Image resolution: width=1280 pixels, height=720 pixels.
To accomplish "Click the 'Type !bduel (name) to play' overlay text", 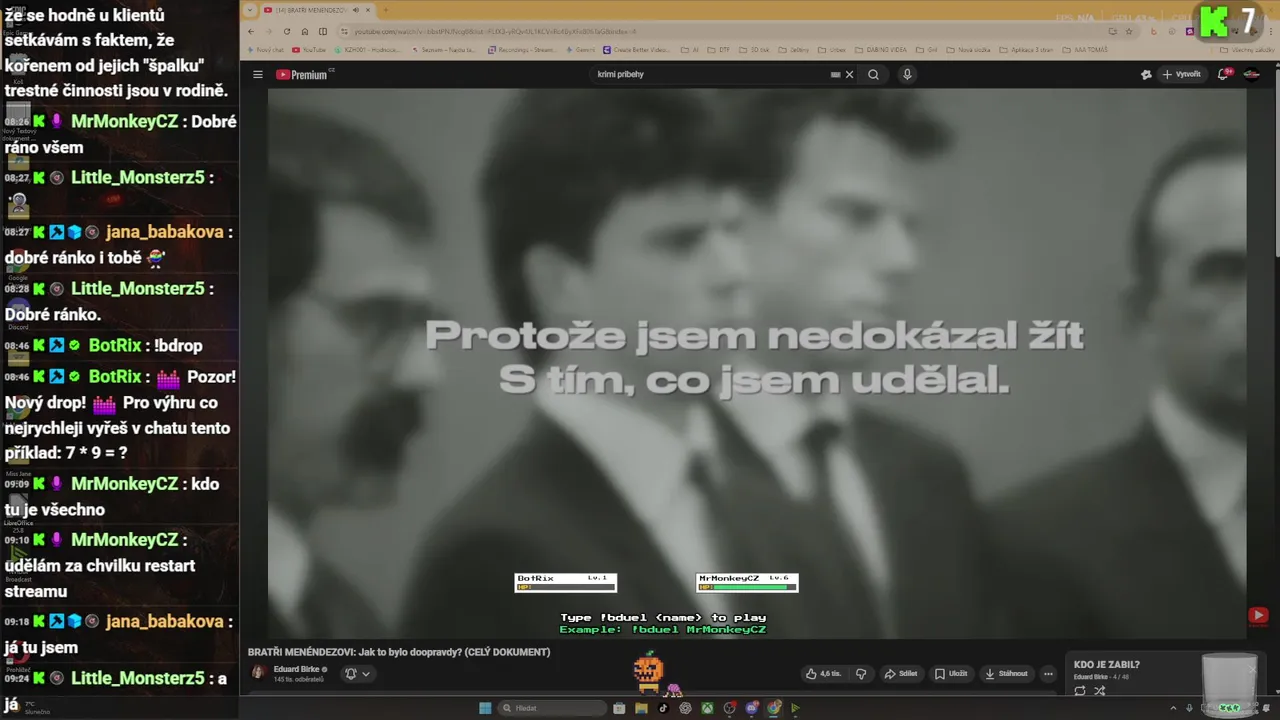I will coord(663,617).
